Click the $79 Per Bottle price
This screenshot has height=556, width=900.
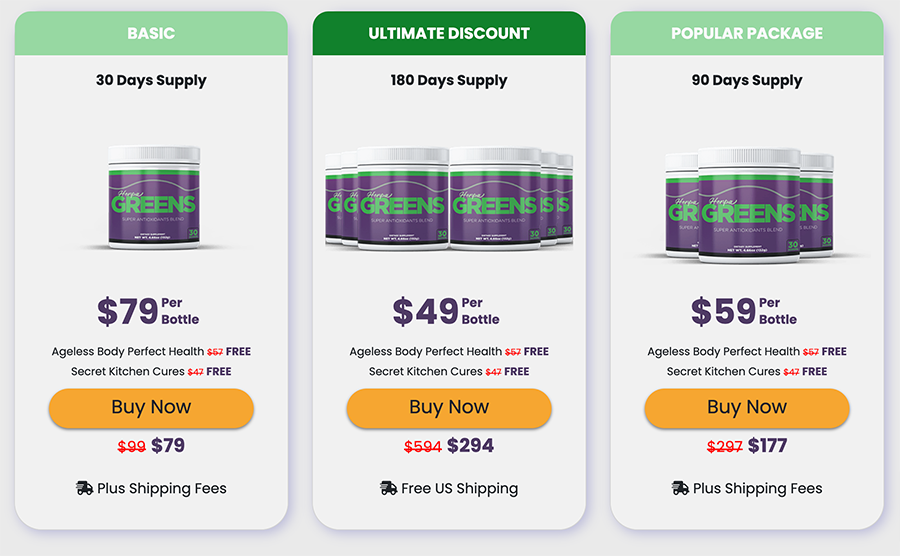[x=148, y=311]
